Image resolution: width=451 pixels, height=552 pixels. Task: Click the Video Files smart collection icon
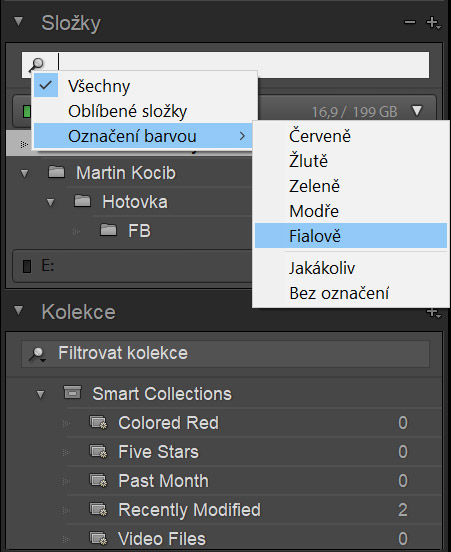[98, 538]
